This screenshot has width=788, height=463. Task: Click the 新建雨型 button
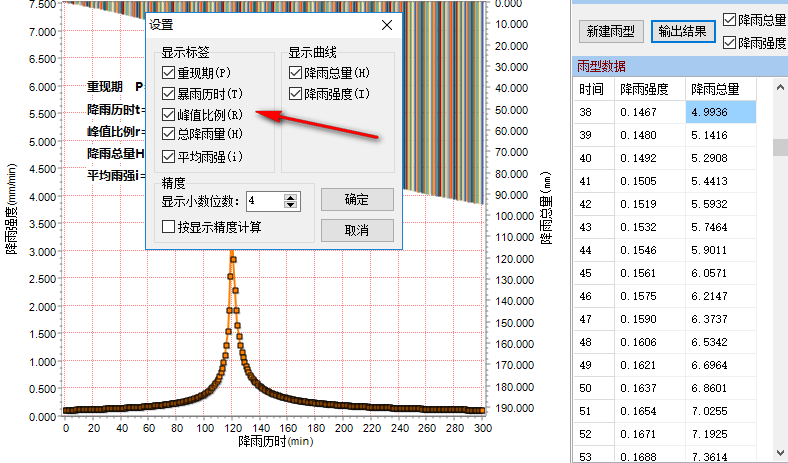pos(610,31)
